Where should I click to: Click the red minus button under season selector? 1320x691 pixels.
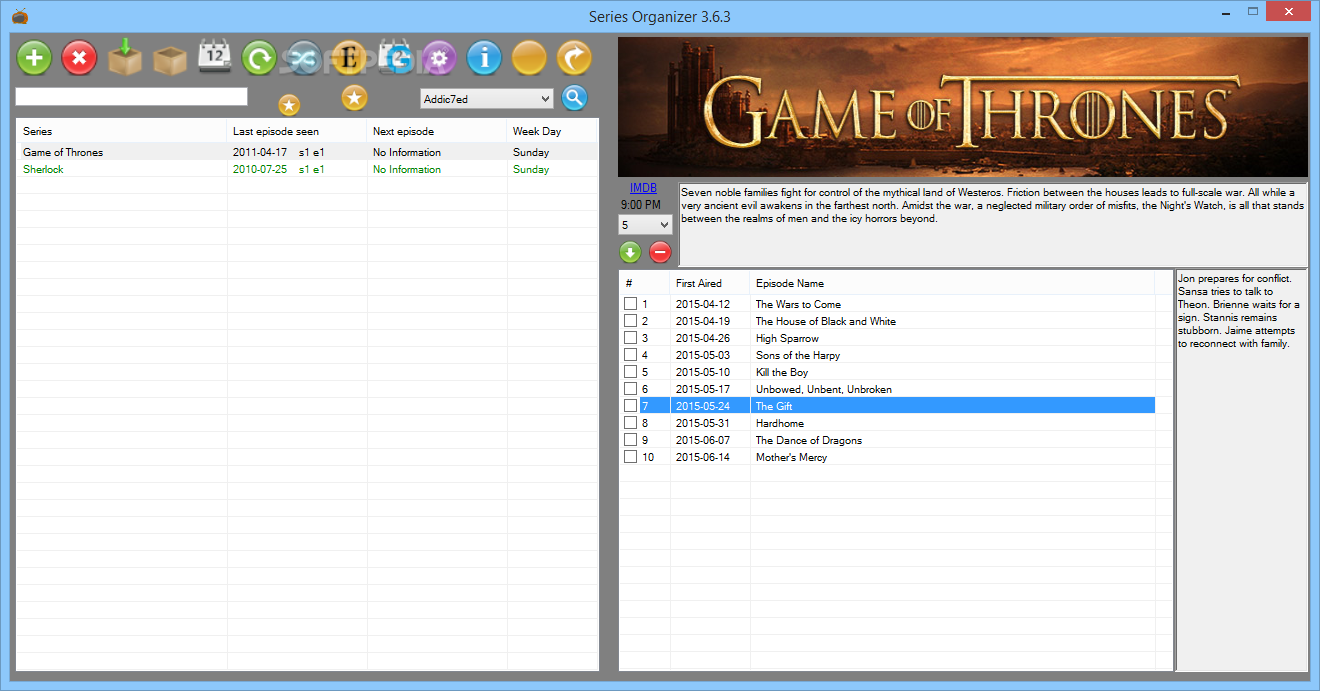pos(659,252)
